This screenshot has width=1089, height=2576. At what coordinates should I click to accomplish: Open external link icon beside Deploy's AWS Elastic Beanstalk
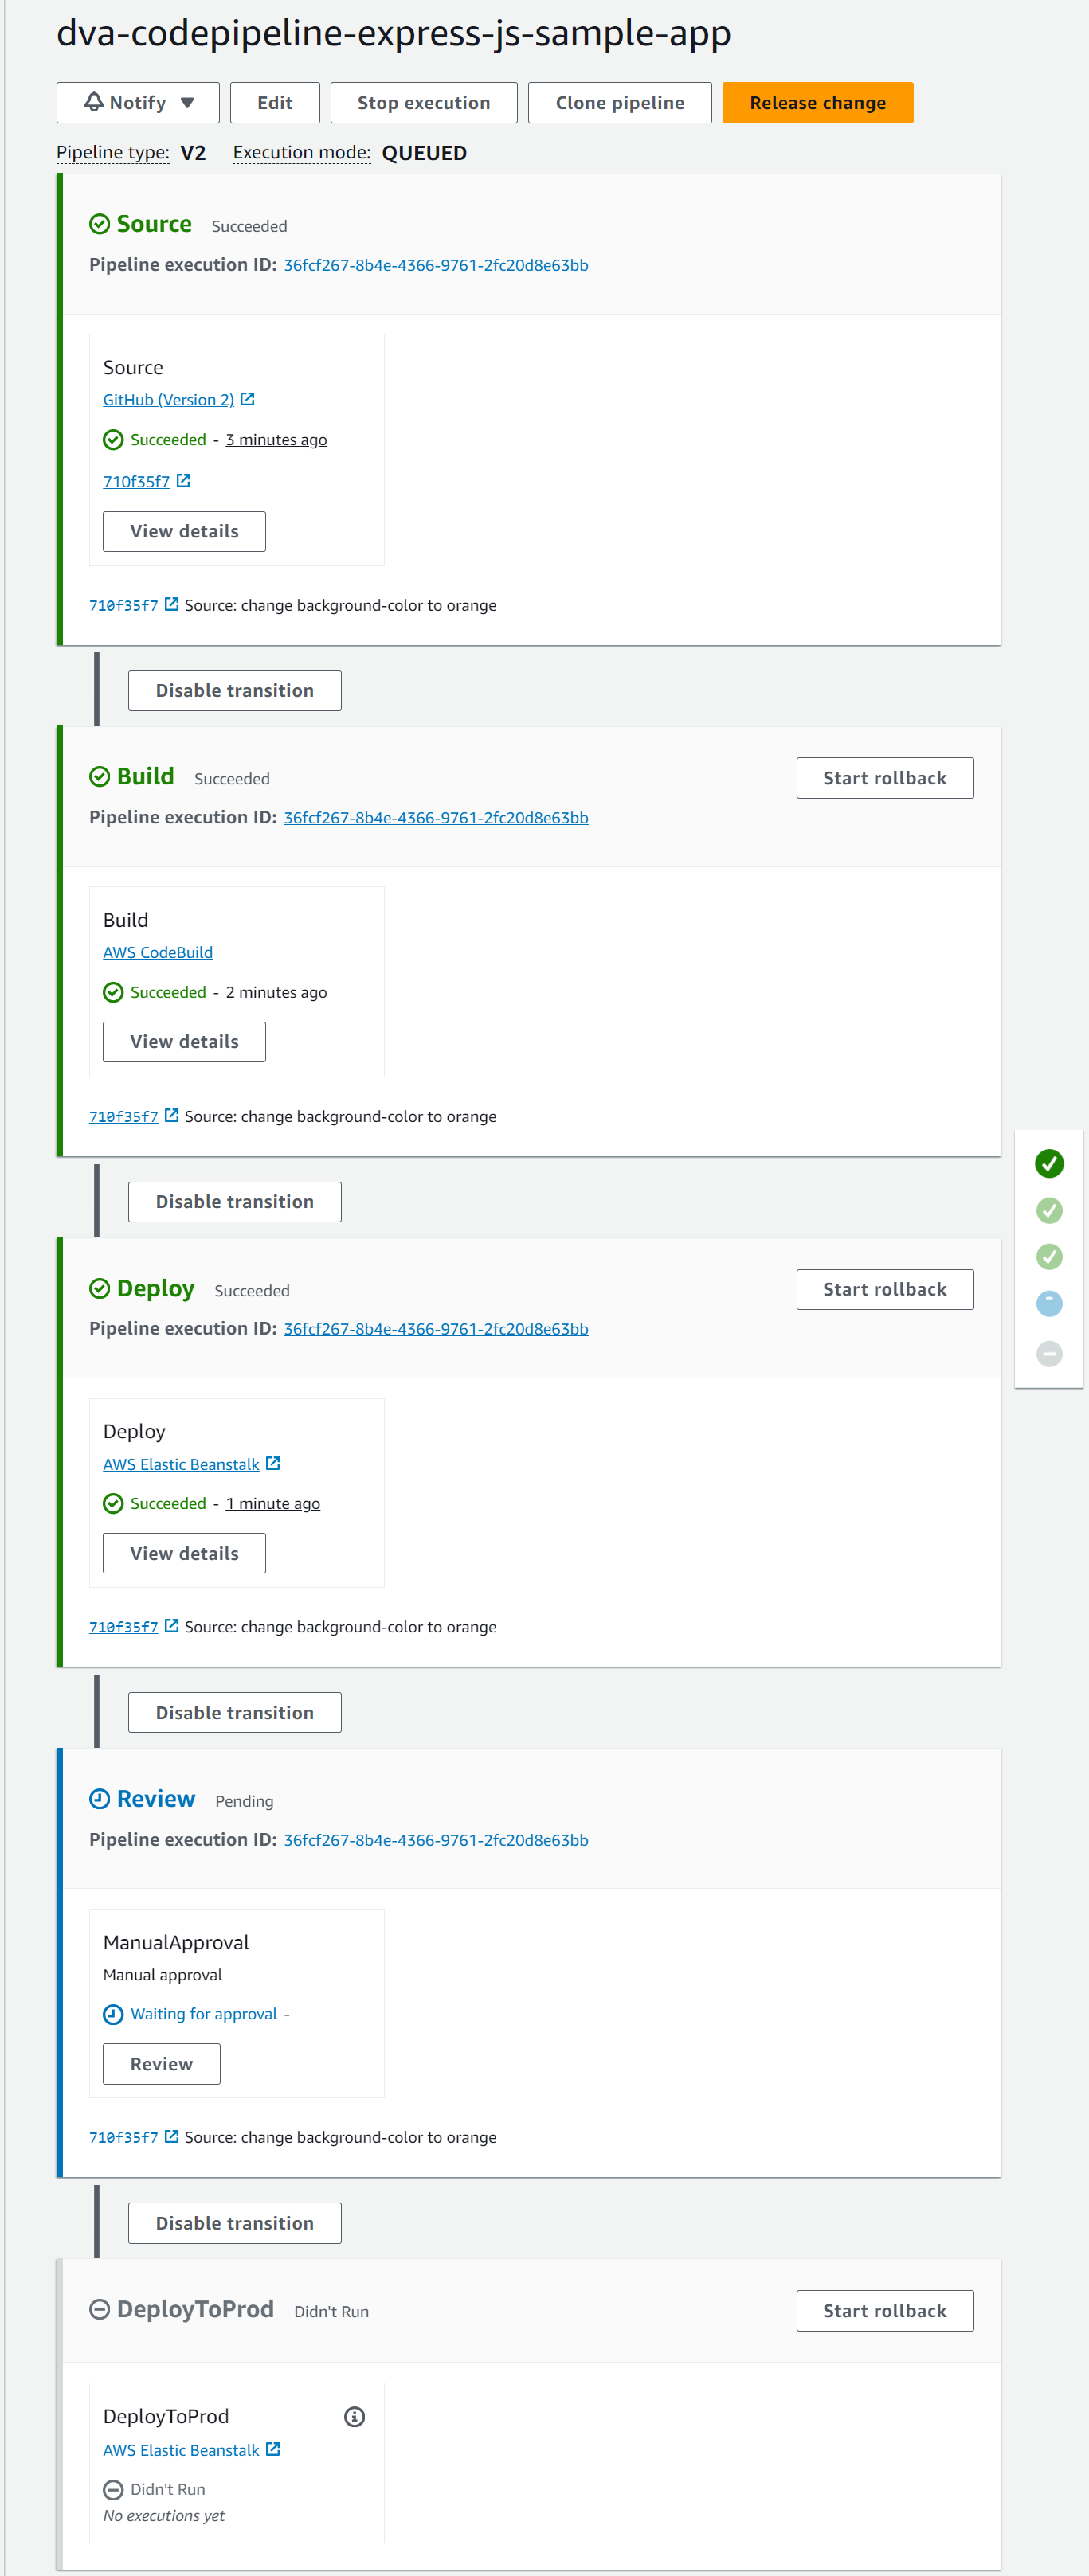pyautogui.click(x=273, y=1463)
